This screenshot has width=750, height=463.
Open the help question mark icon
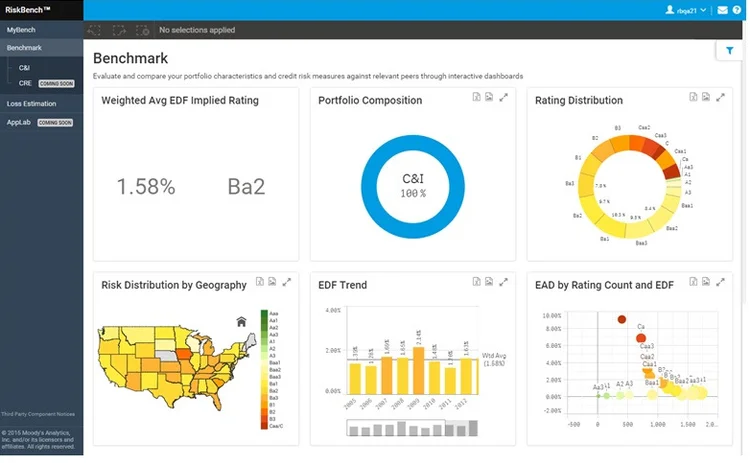[737, 10]
